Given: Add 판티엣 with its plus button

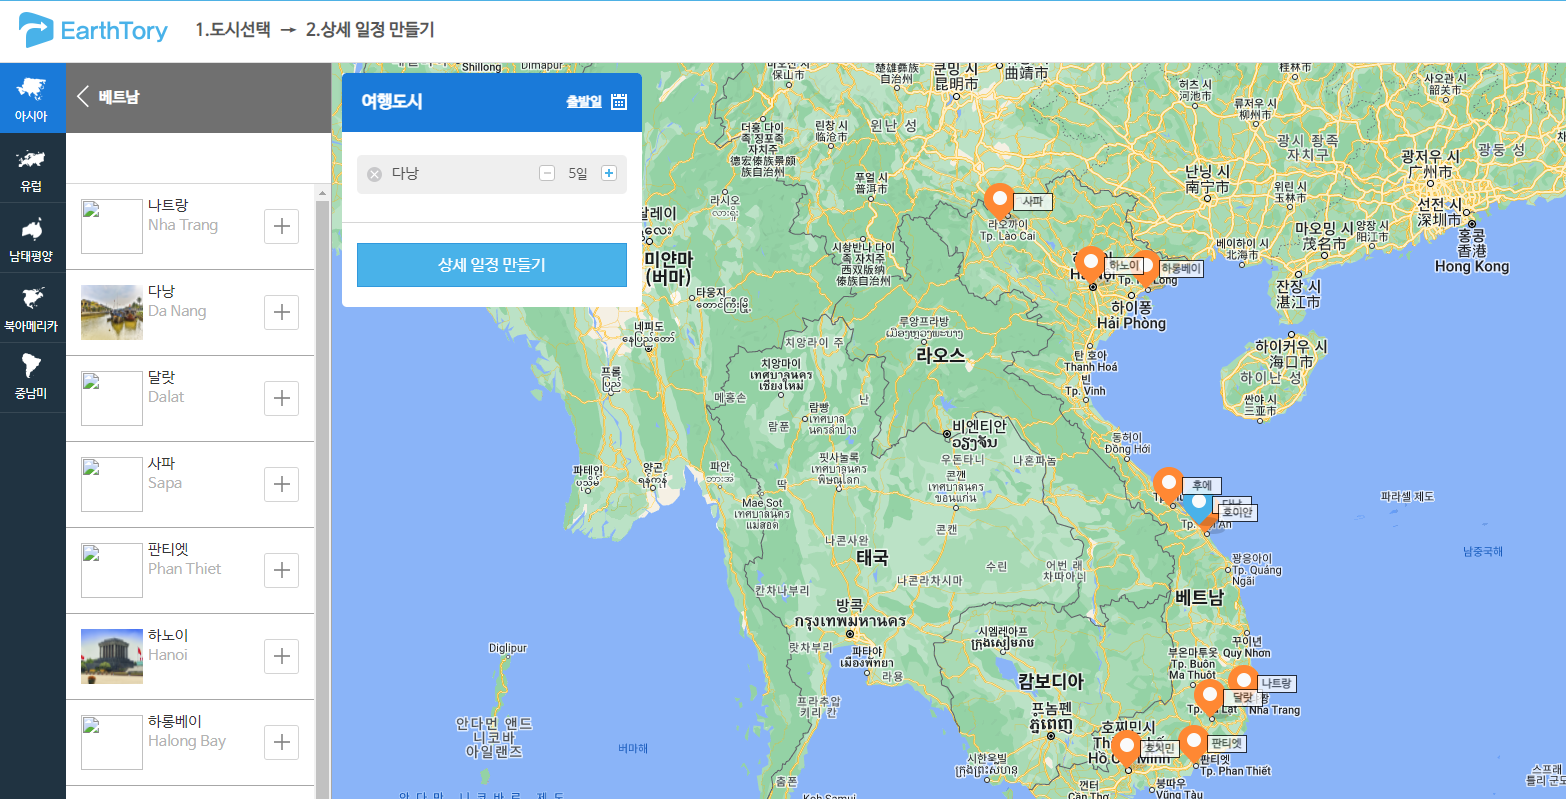Looking at the screenshot, I should (281, 570).
